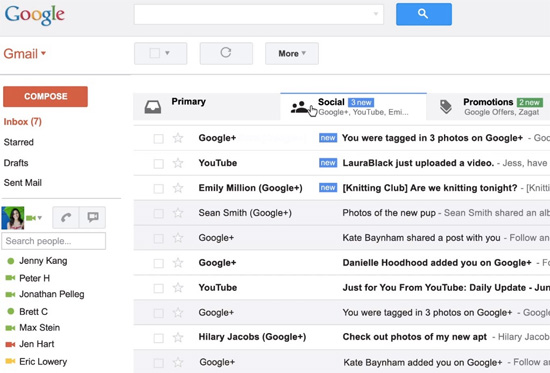Open chat with Max Stein

coord(40,328)
